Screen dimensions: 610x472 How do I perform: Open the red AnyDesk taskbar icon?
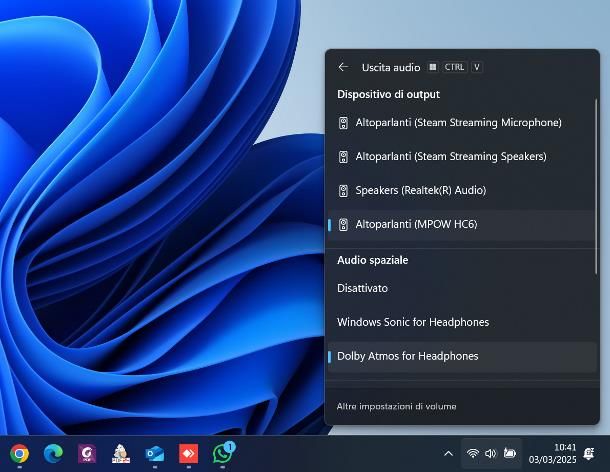[188, 453]
